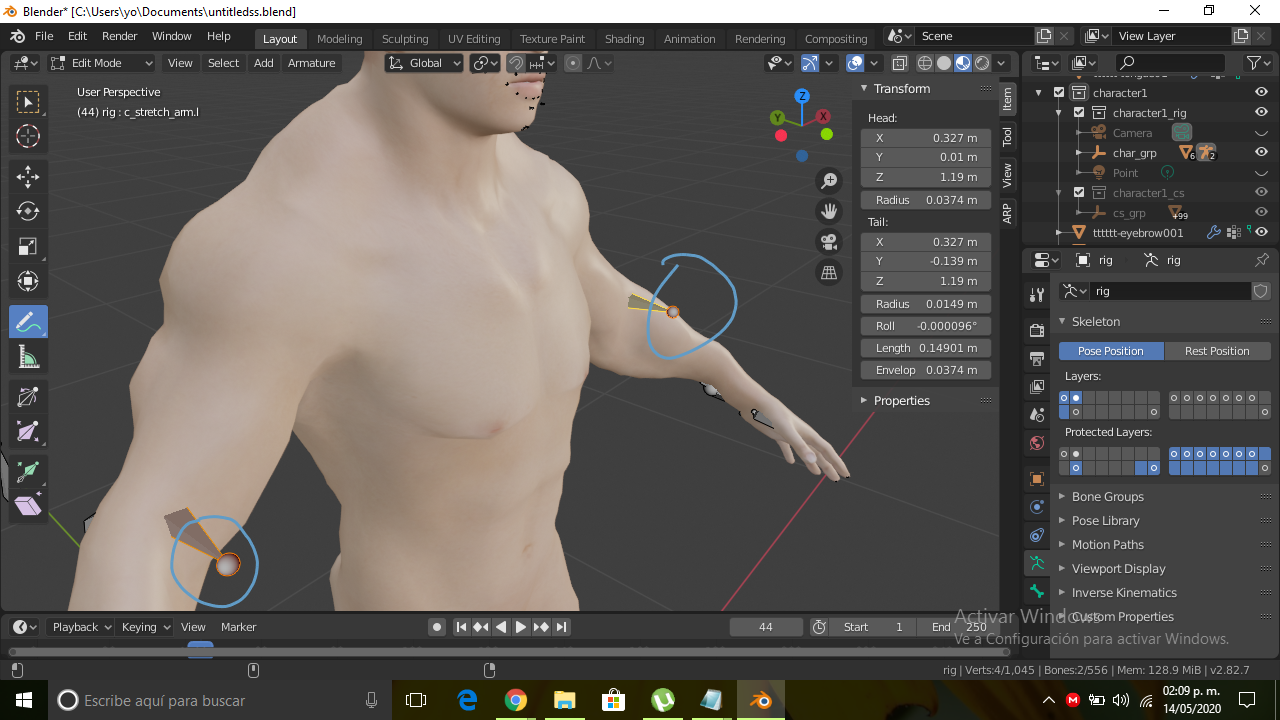Uncheck the character1_cs collection checkbox

[x=1079, y=193]
